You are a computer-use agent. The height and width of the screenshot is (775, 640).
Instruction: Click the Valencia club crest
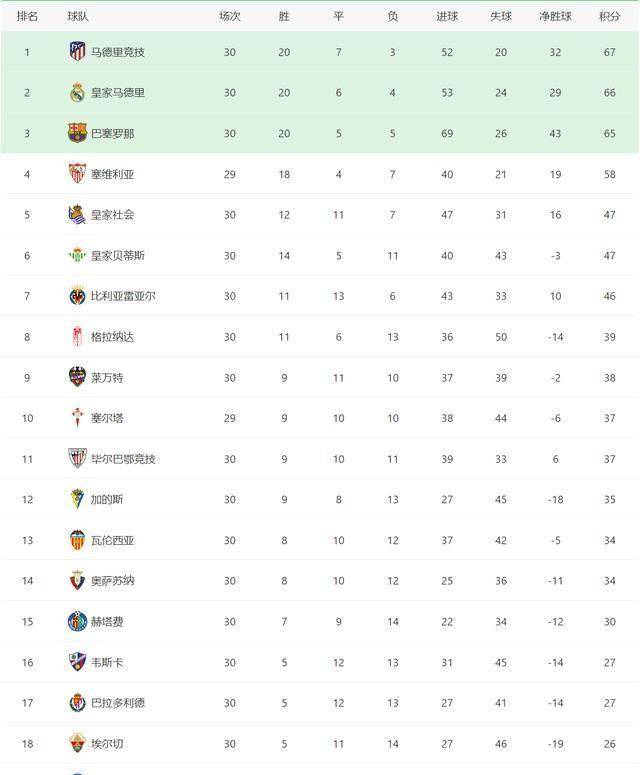(x=77, y=540)
